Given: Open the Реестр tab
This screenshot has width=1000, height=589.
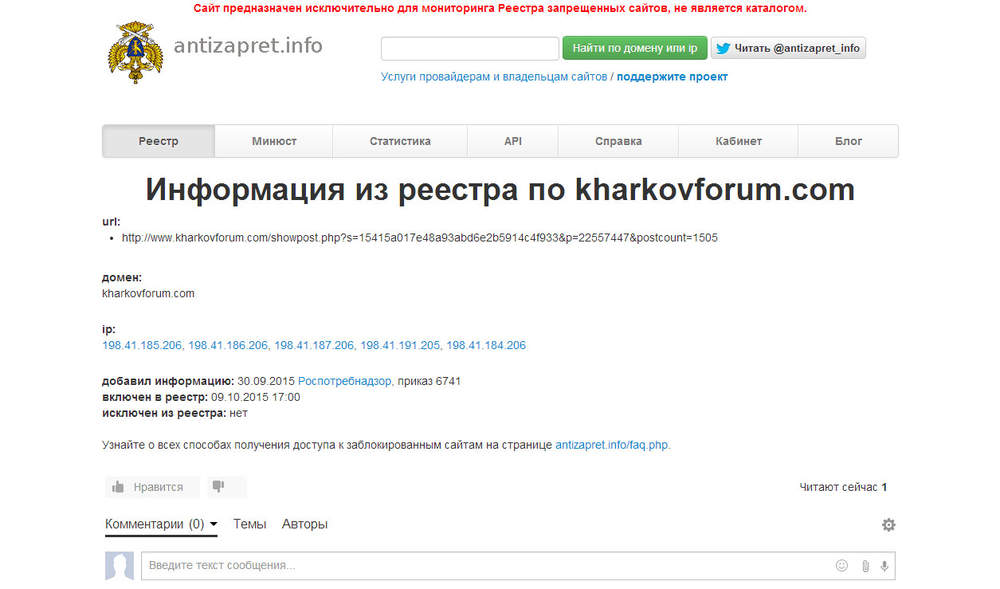Looking at the screenshot, I should [158, 141].
